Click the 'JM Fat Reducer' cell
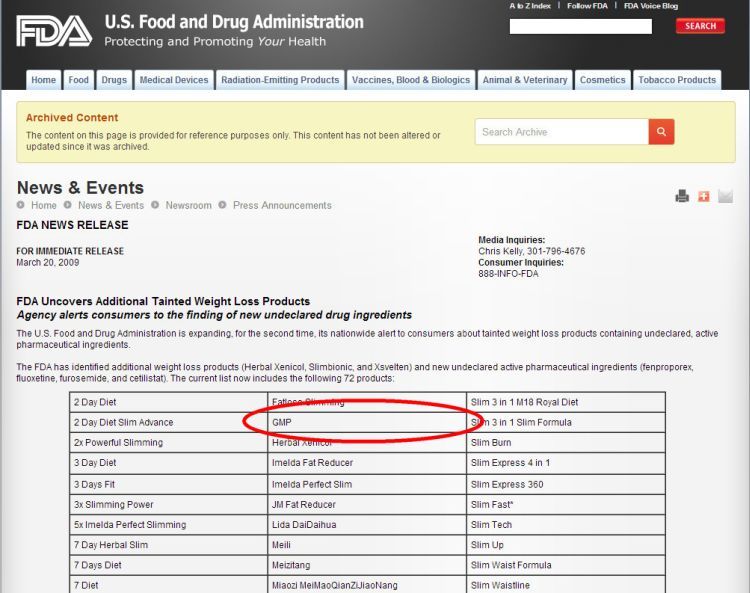 (x=367, y=505)
